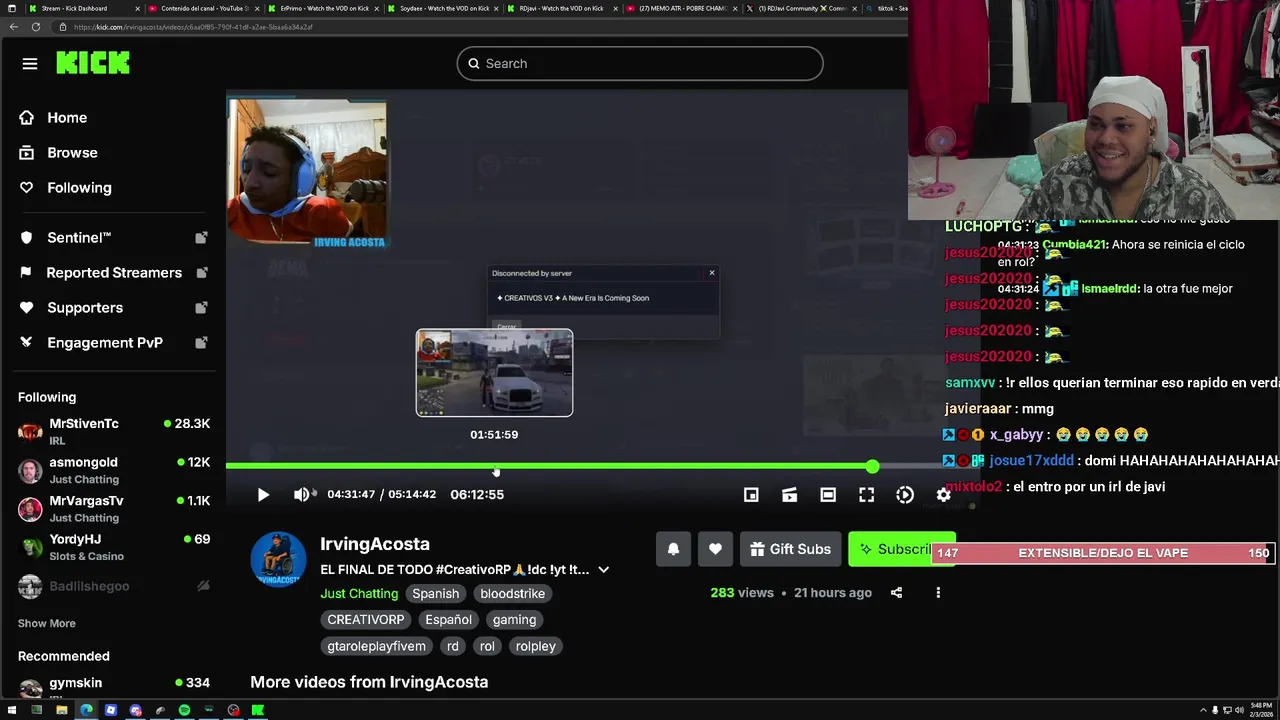
Task: Select the CREATIVORP tag
Action: tap(366, 619)
